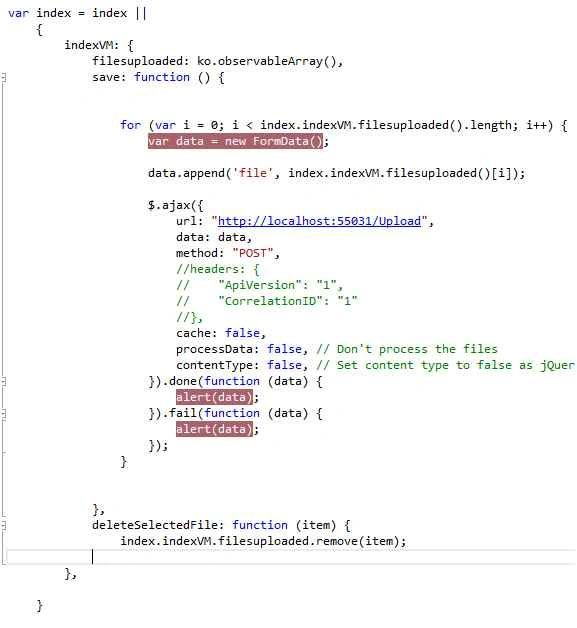Screen dimensions: 577x628
Task: Click highlighted alert(data) inside the done callback
Action: [x=214, y=397]
